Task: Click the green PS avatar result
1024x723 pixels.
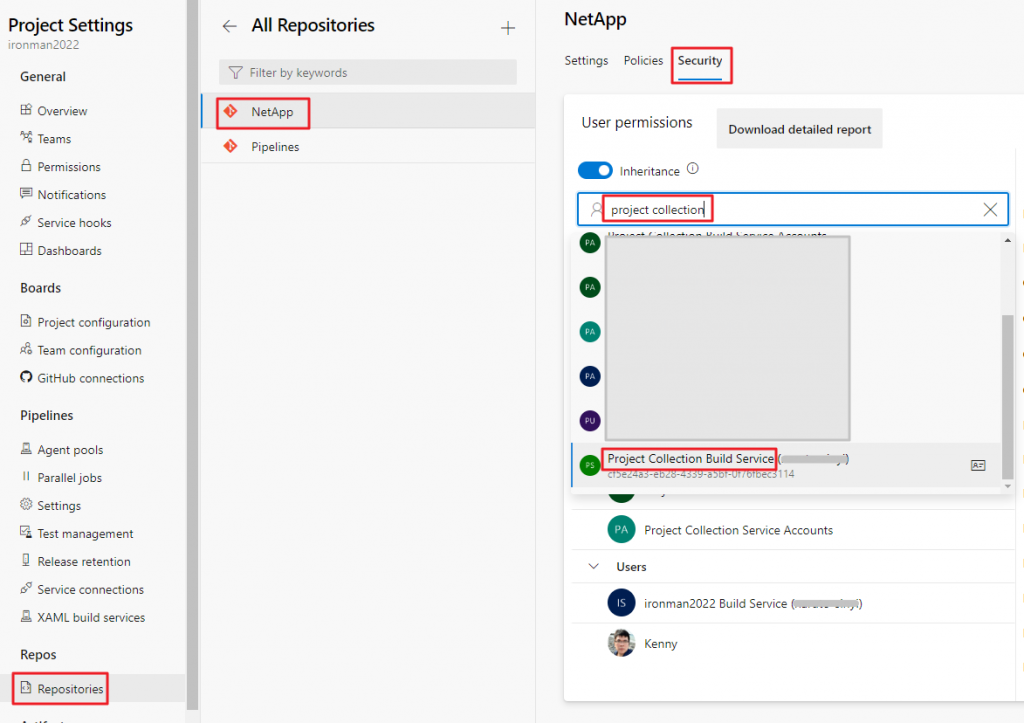Action: click(x=590, y=465)
